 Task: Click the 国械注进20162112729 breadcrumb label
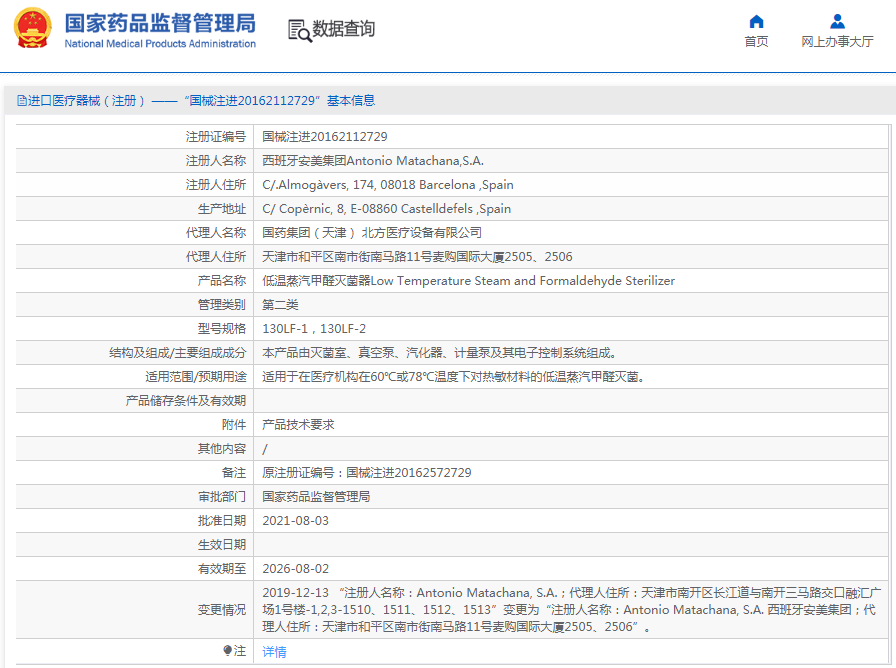click(x=247, y=100)
